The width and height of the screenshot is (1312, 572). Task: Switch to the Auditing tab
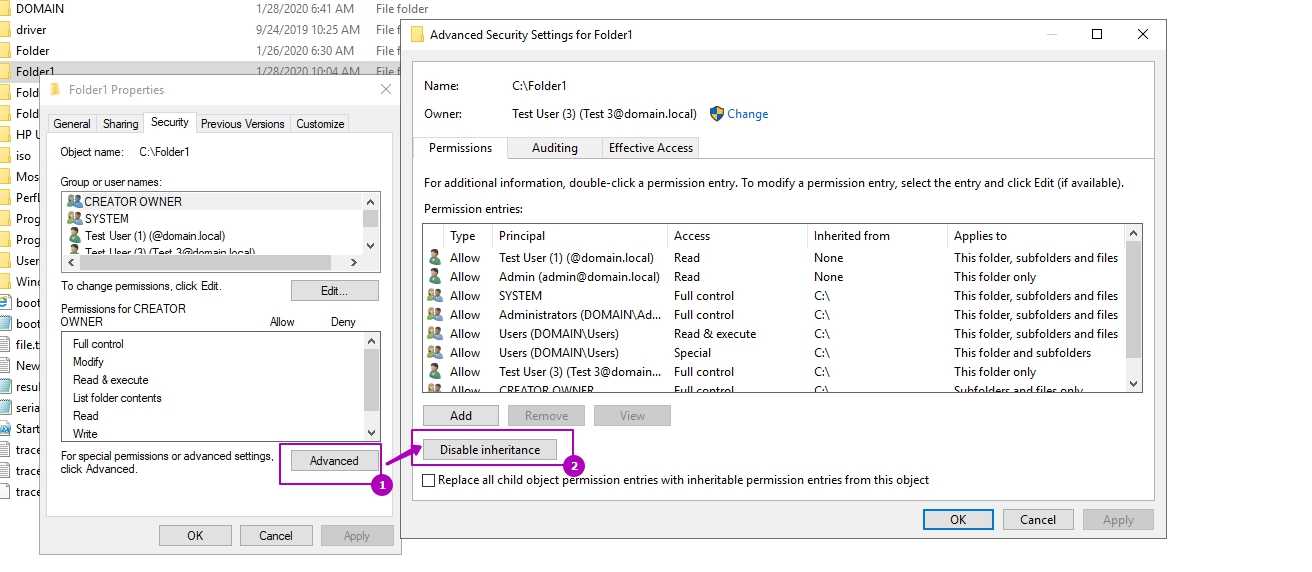[554, 148]
